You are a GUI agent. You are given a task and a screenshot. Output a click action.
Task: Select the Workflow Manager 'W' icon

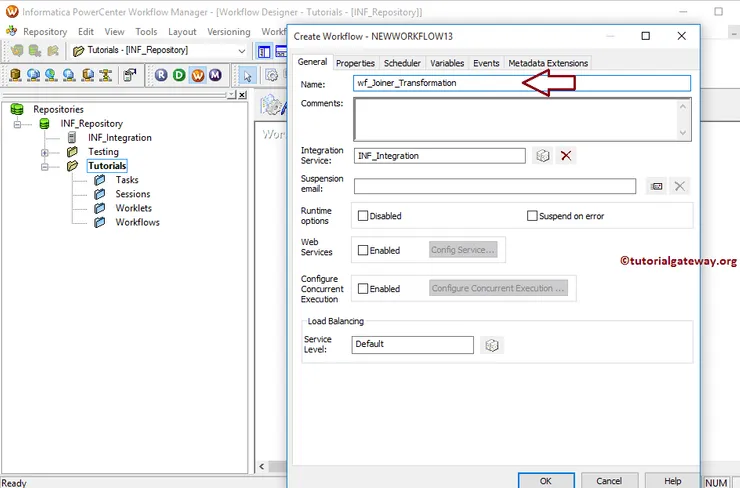[197, 75]
